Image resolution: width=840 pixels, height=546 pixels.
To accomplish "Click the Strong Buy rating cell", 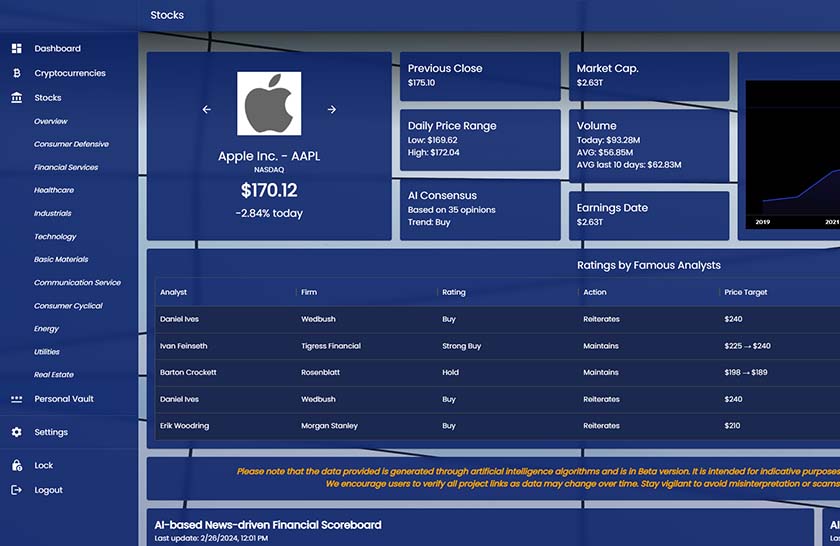I will click(461, 346).
